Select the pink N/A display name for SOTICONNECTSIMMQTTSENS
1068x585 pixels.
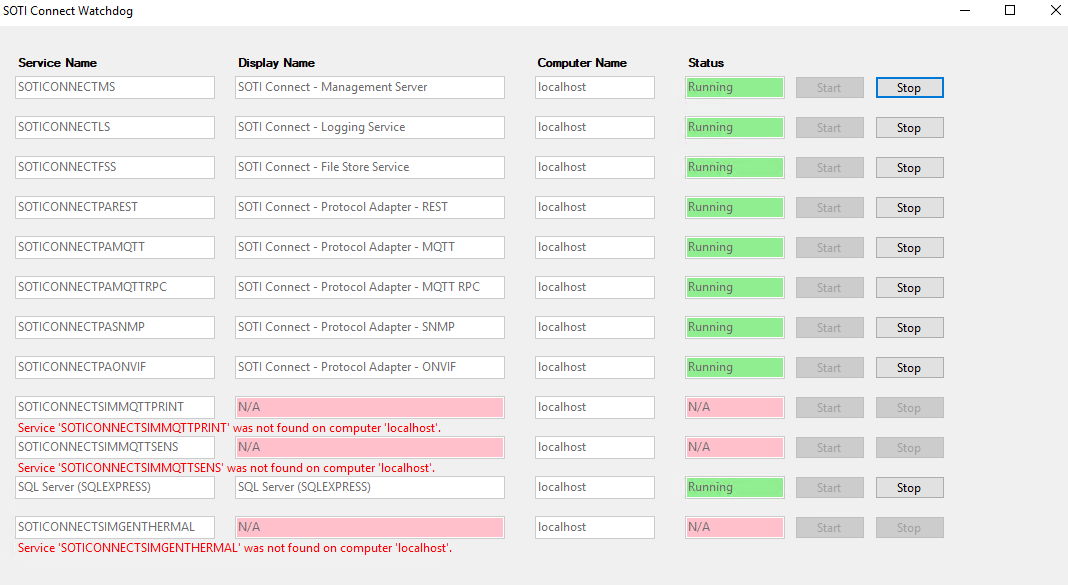[x=369, y=447]
